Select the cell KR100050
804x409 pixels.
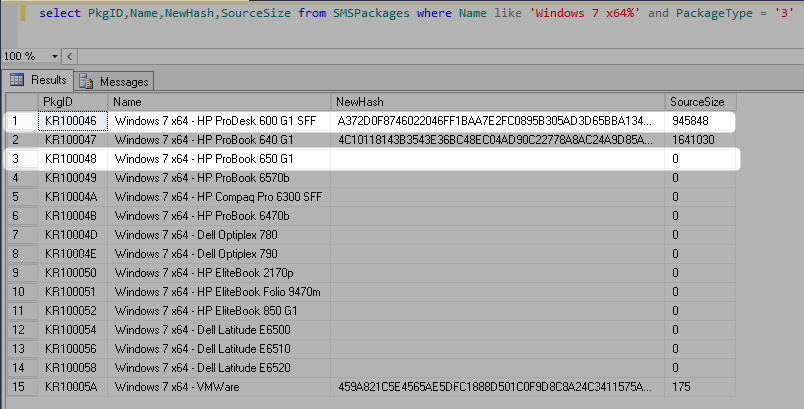72,273
